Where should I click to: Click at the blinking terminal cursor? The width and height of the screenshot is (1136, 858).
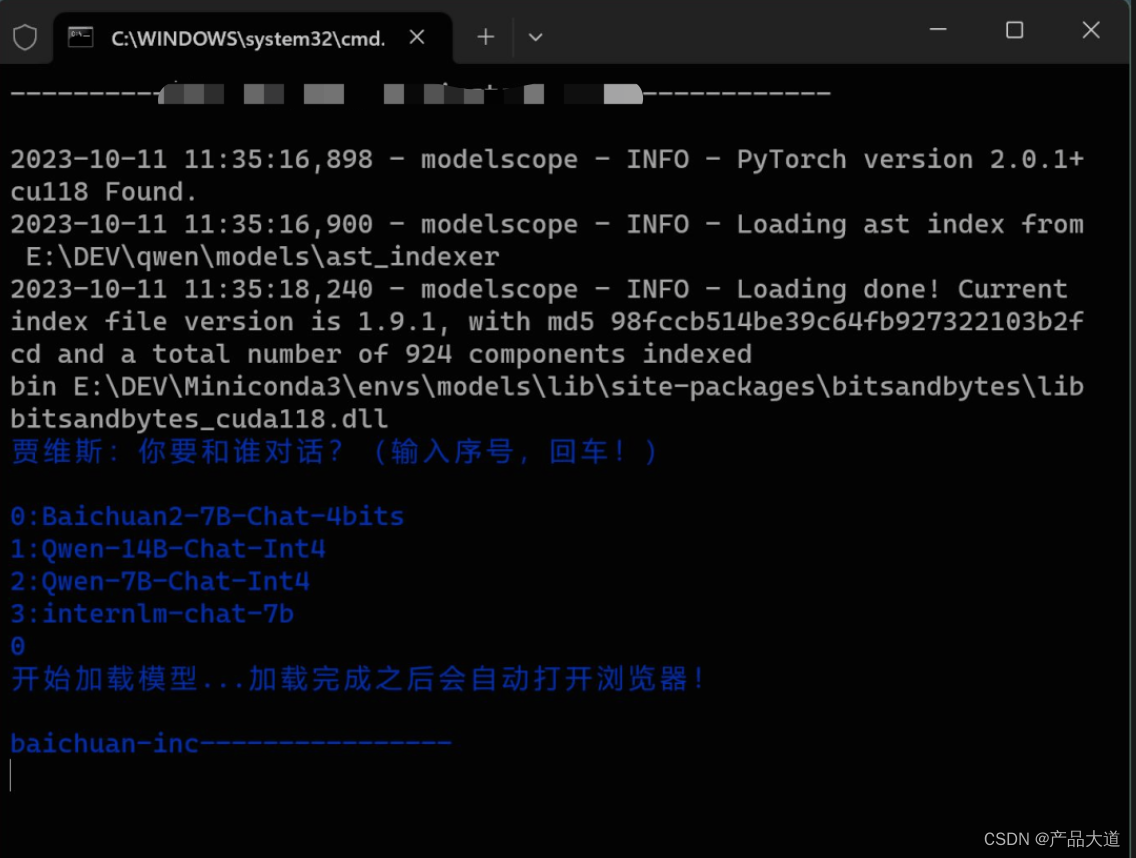coord(11,775)
